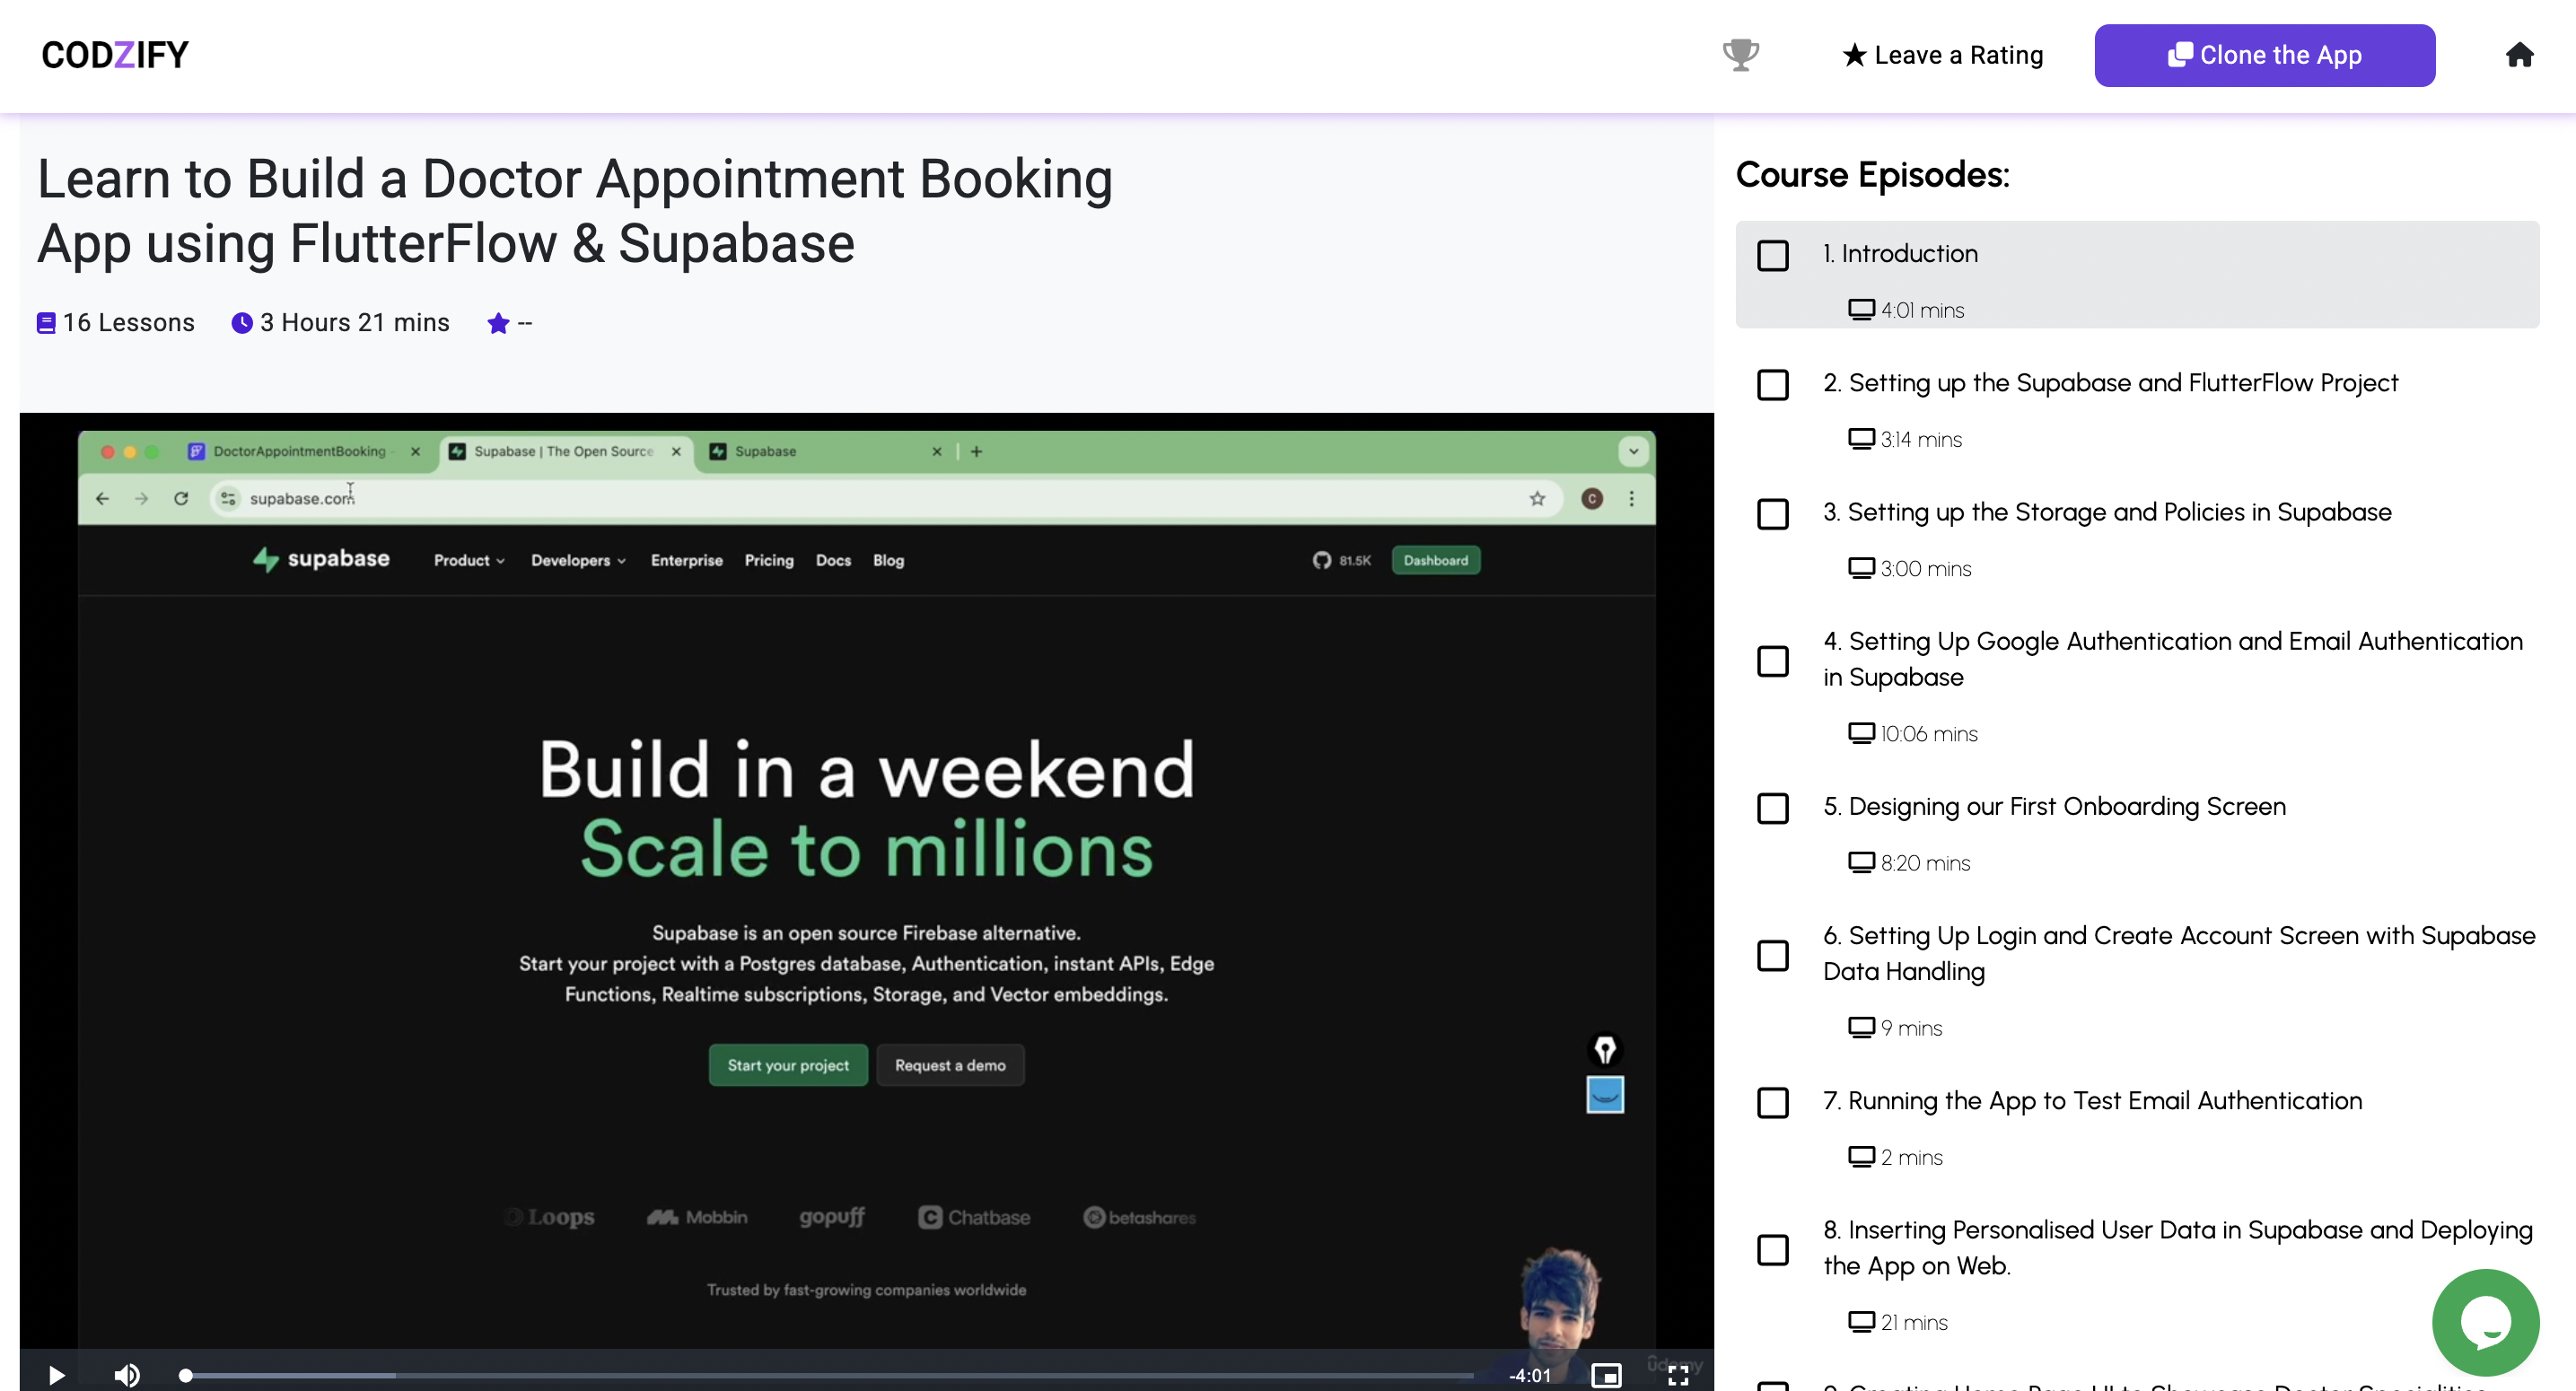Mark Running the App to Test episode done
This screenshot has width=2576, height=1391.
pyautogui.click(x=1772, y=1102)
